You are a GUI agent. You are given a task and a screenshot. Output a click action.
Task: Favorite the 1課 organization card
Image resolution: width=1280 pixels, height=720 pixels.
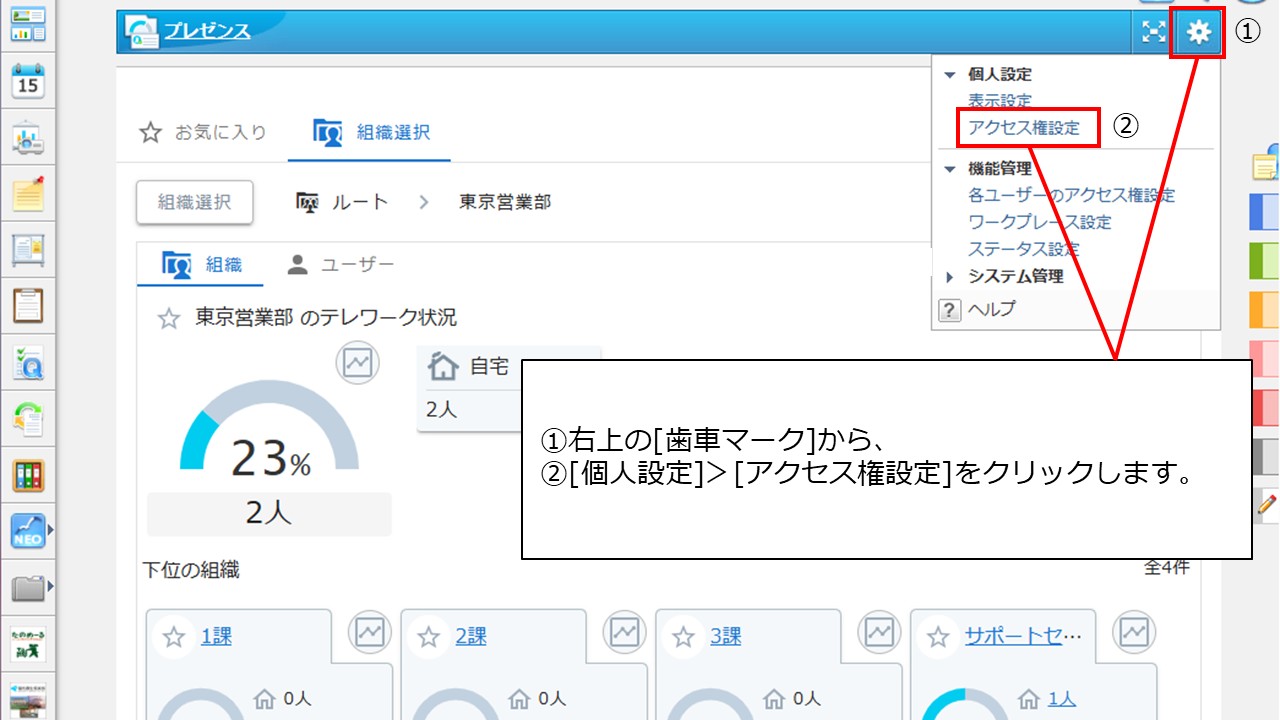click(174, 636)
